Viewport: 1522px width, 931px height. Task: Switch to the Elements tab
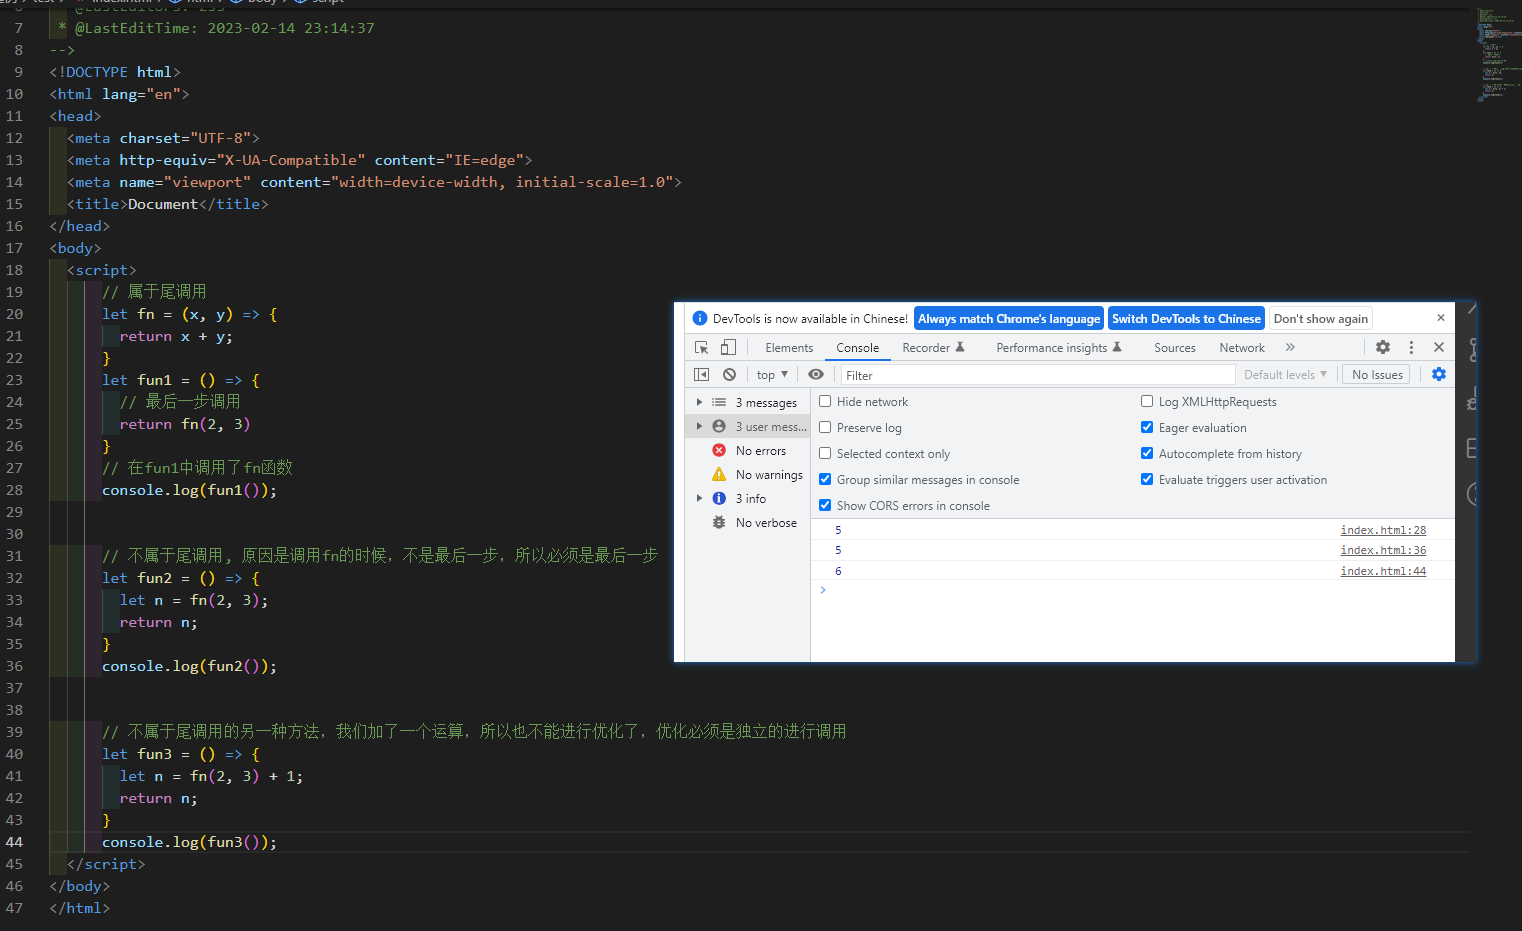(x=789, y=348)
